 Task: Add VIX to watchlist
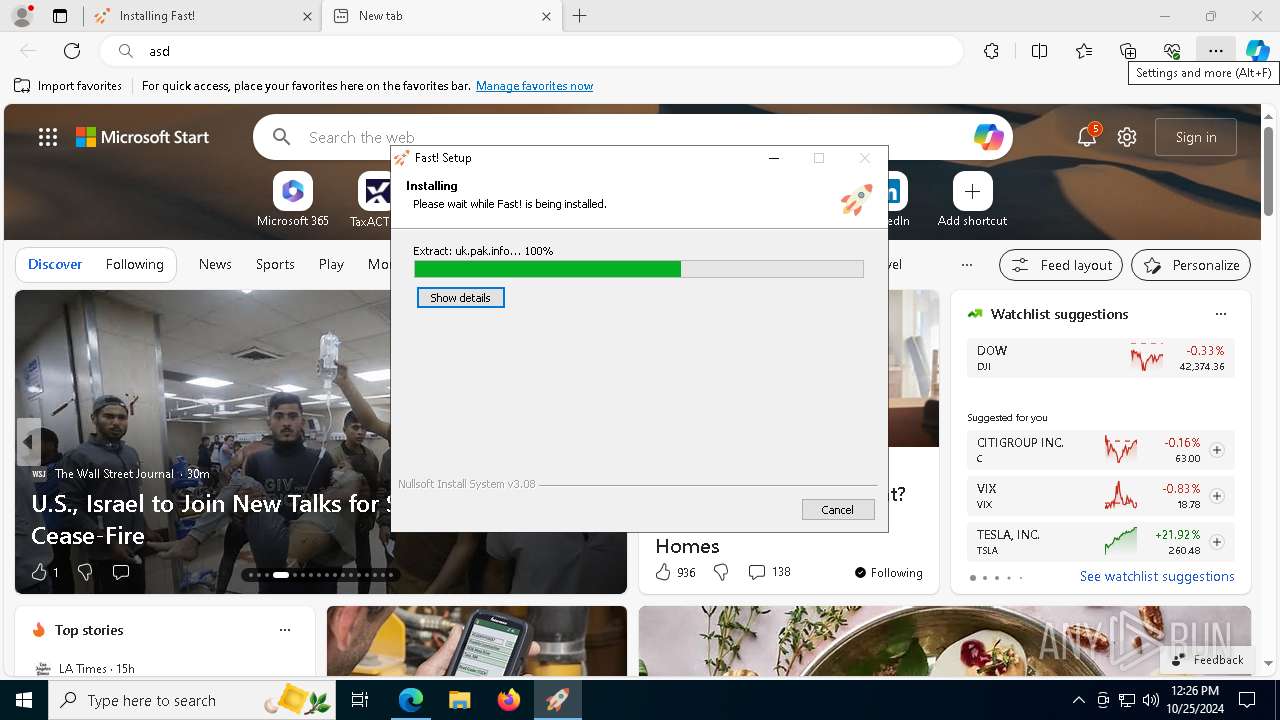click(x=1217, y=496)
